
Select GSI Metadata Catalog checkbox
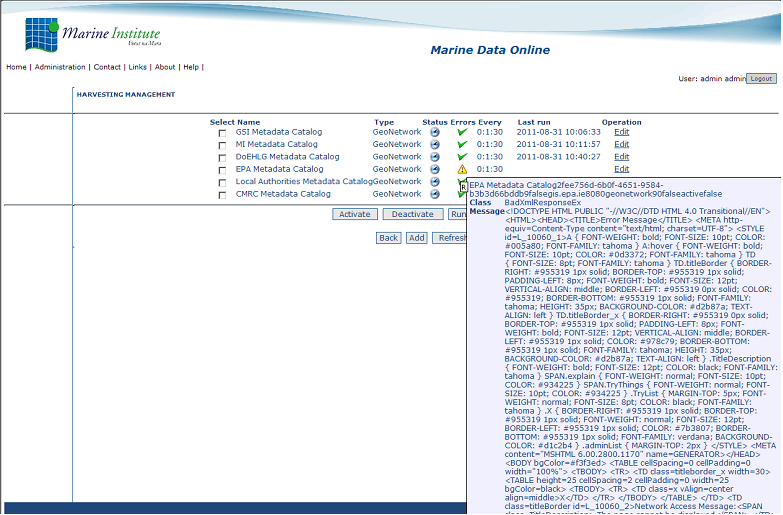[222, 133]
